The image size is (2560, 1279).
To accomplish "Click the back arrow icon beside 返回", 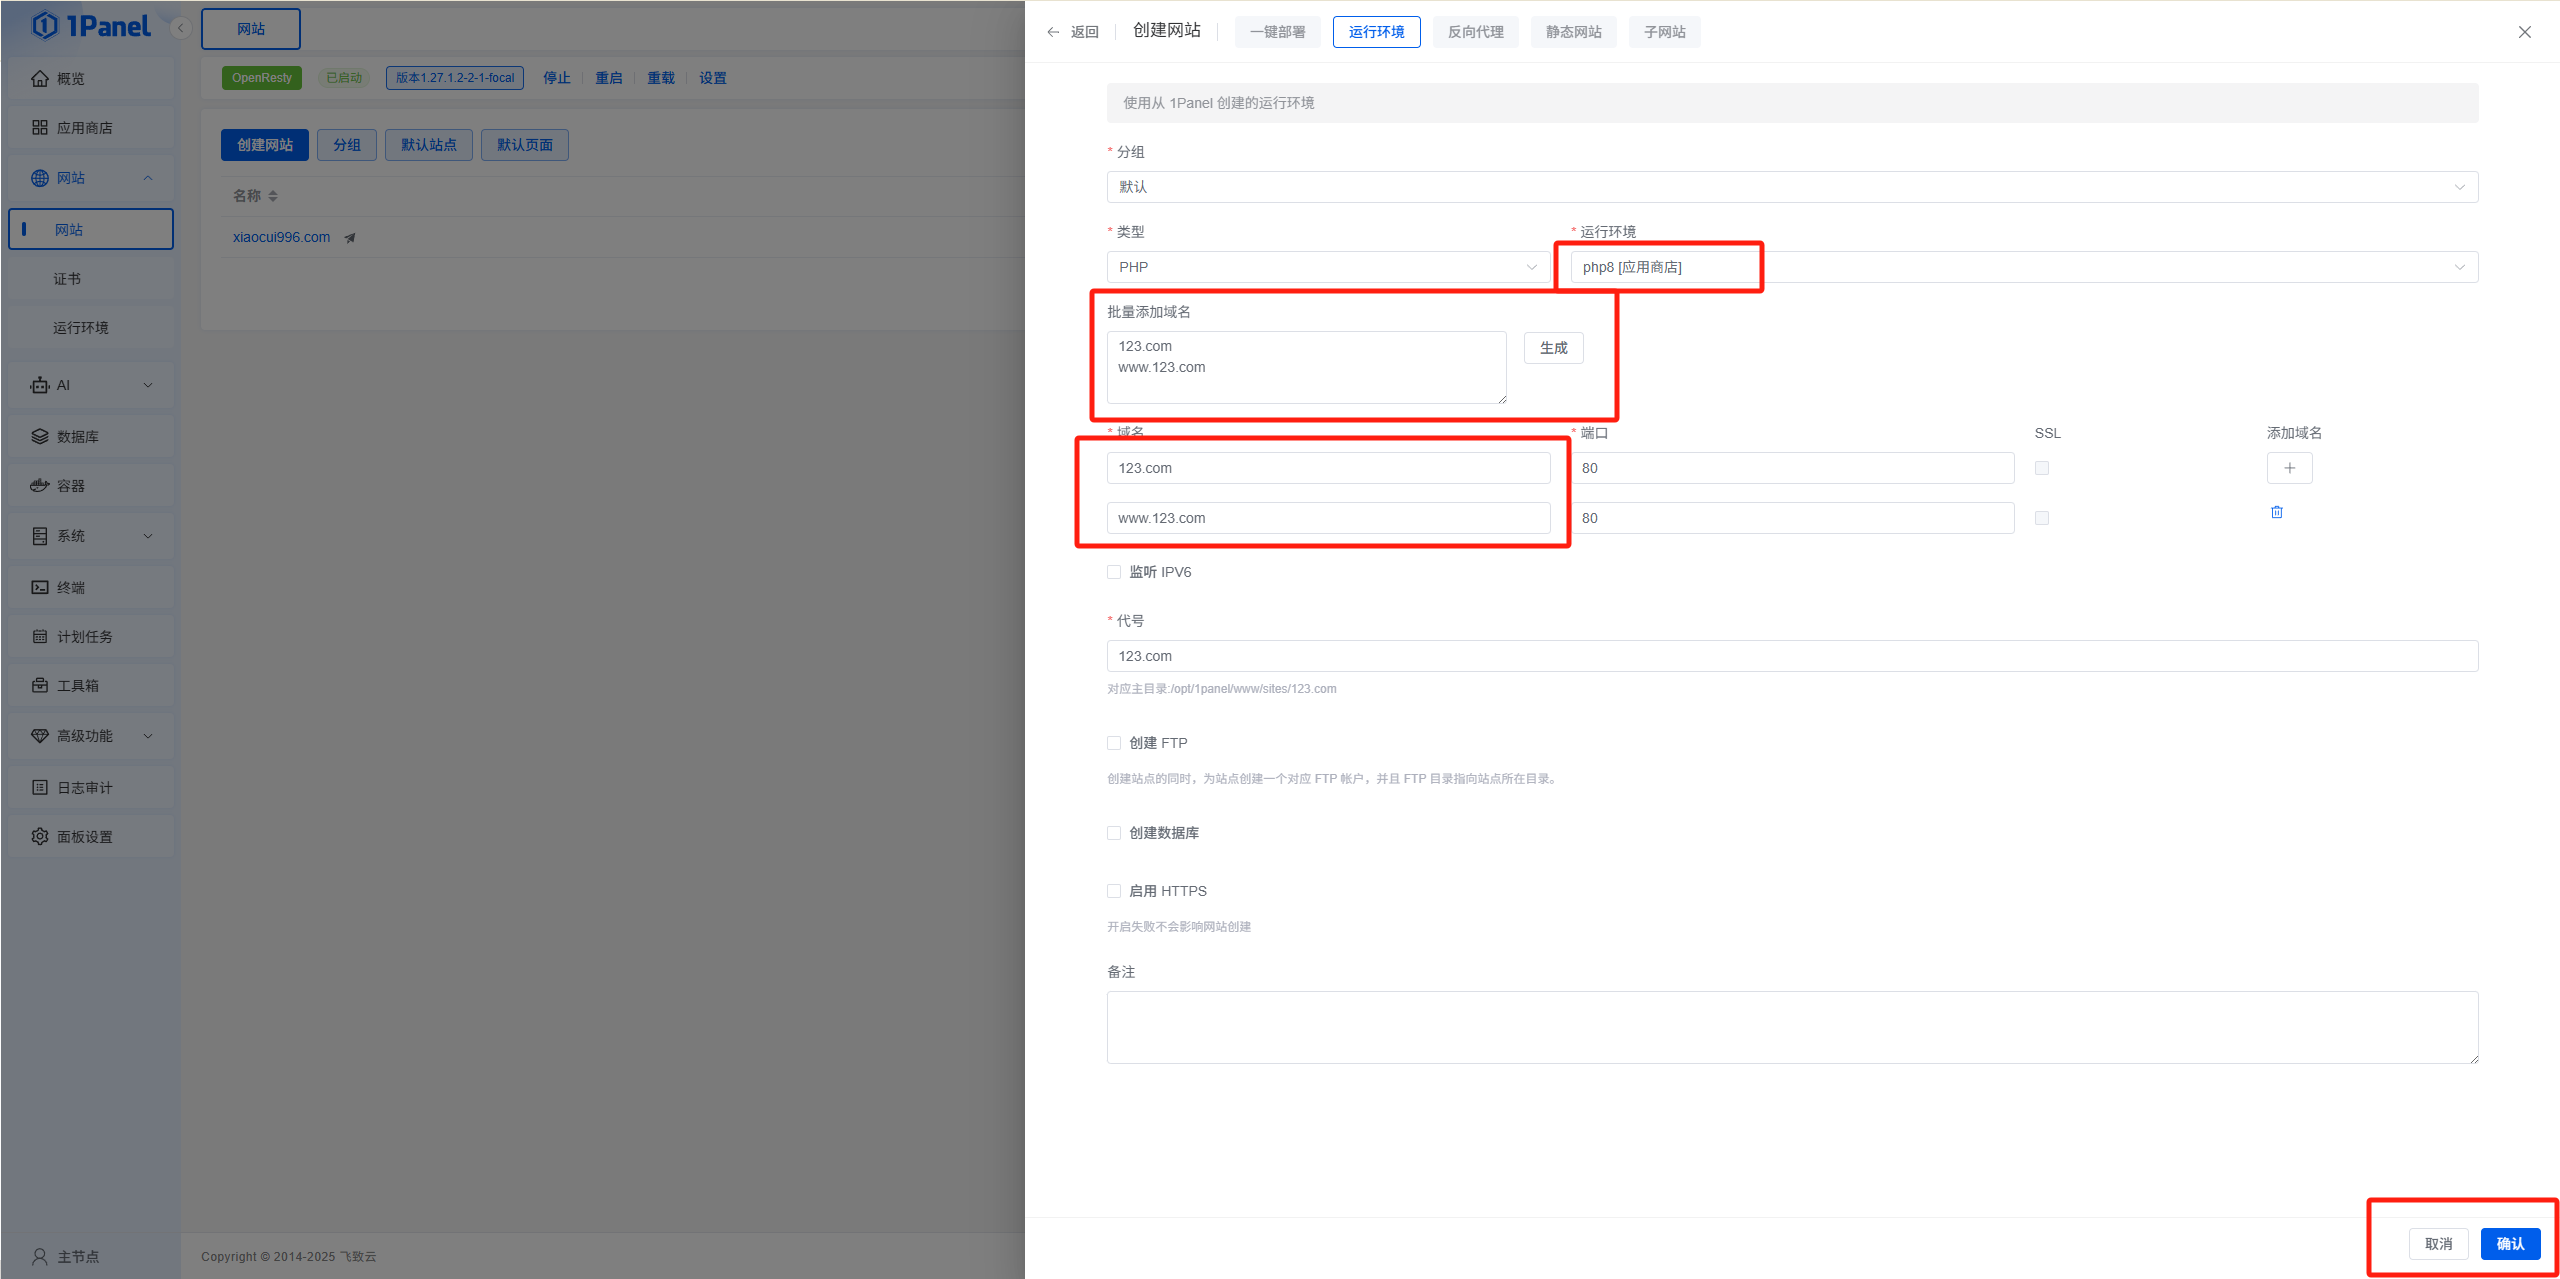I will (x=1053, y=32).
